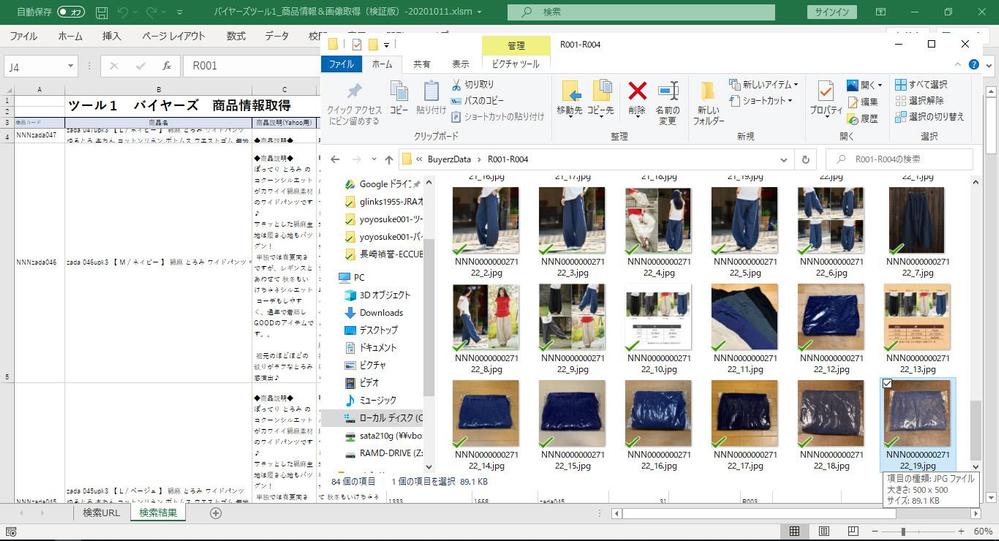Image resolution: width=999 pixels, height=541 pixels.
Task: Select Cut (切り取り) in Explorer ribbon
Action: [473, 84]
